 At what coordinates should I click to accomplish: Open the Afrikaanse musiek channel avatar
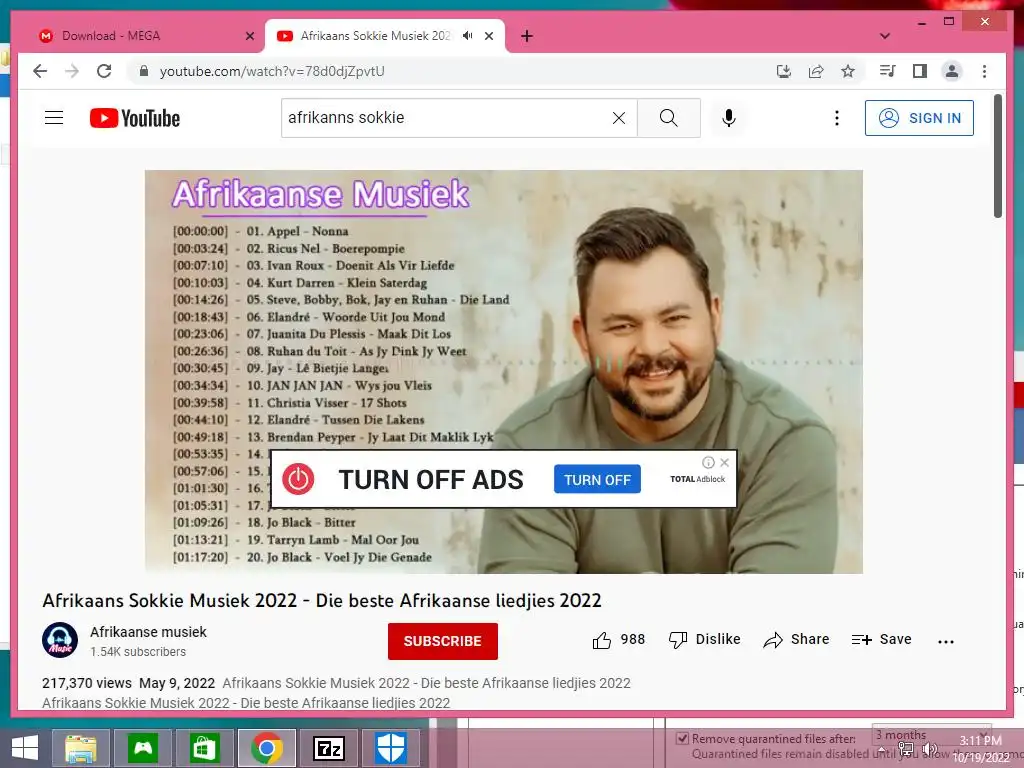point(60,640)
